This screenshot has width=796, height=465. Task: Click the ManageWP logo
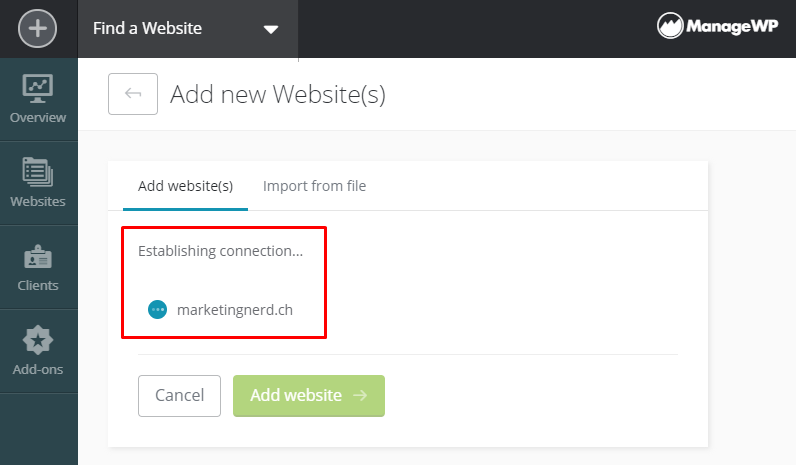[717, 26]
